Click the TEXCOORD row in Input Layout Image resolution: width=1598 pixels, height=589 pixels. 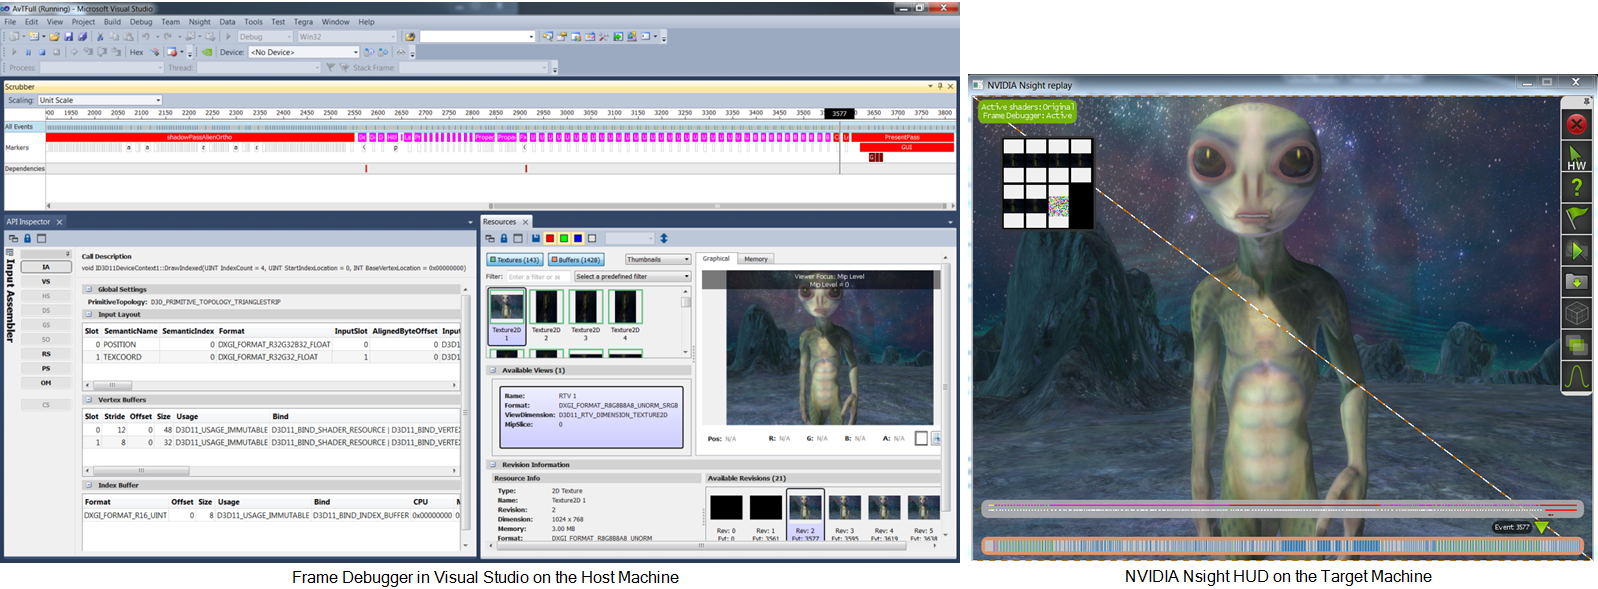271,357
